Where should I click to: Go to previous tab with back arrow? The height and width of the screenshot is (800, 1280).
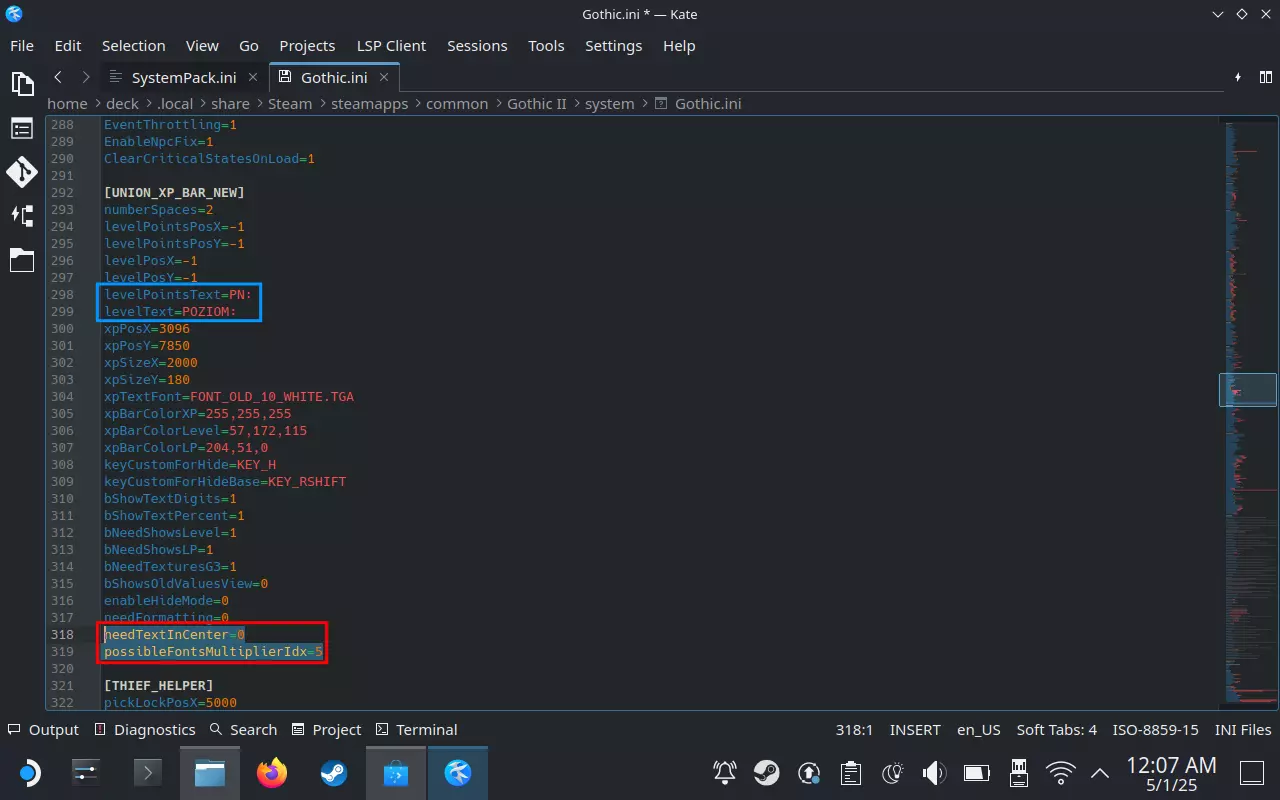(58, 77)
